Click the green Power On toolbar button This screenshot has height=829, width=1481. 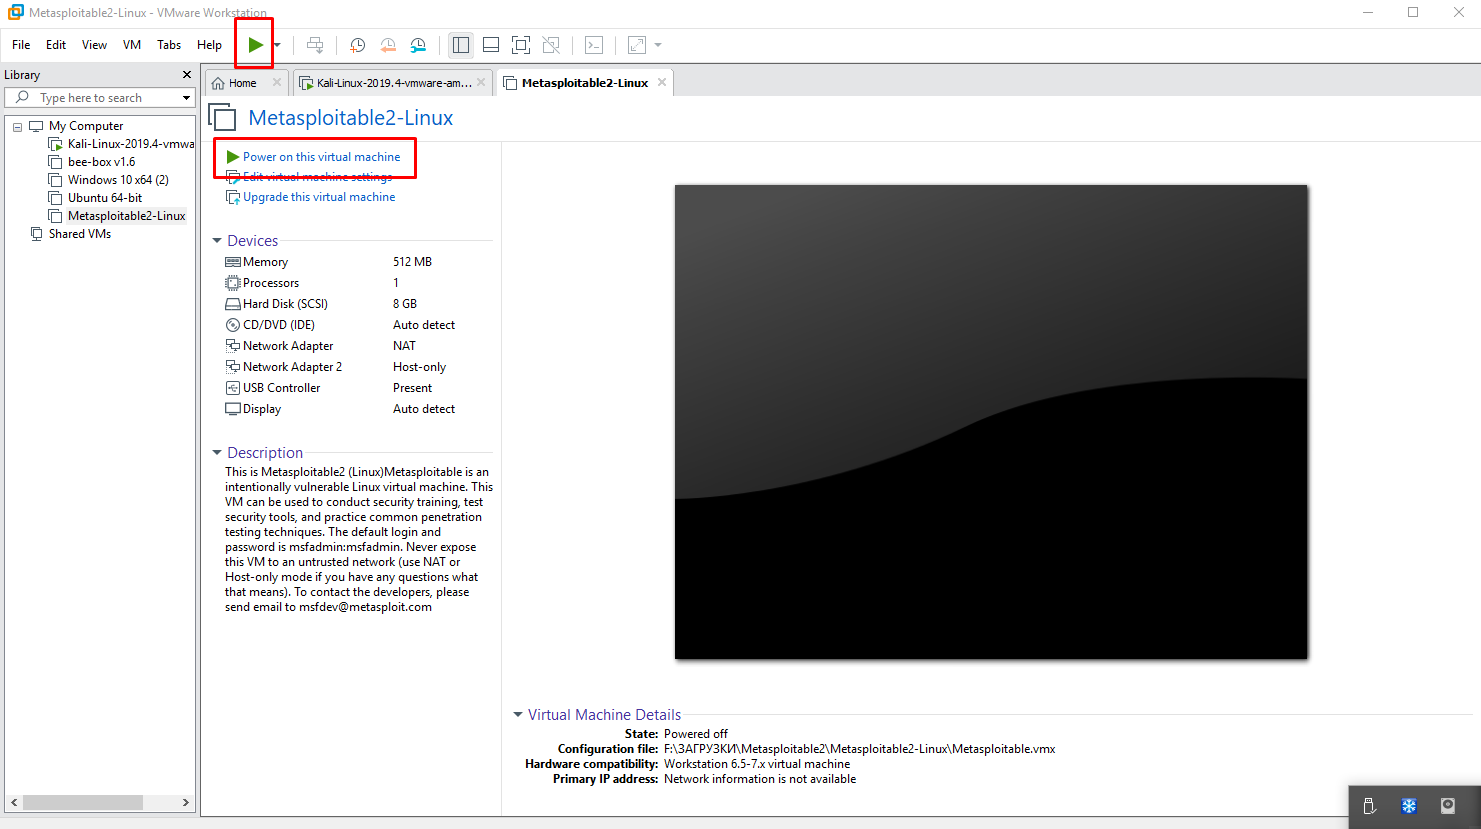(255, 45)
